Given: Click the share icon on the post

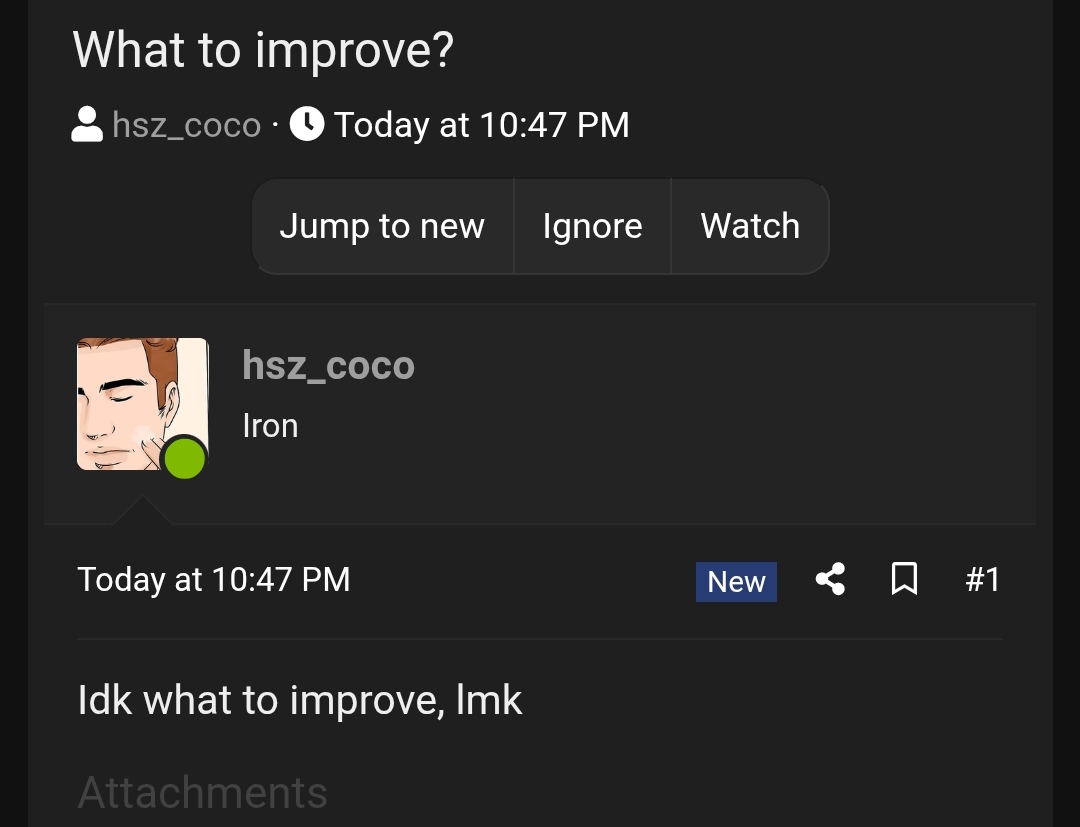Looking at the screenshot, I should coord(830,579).
